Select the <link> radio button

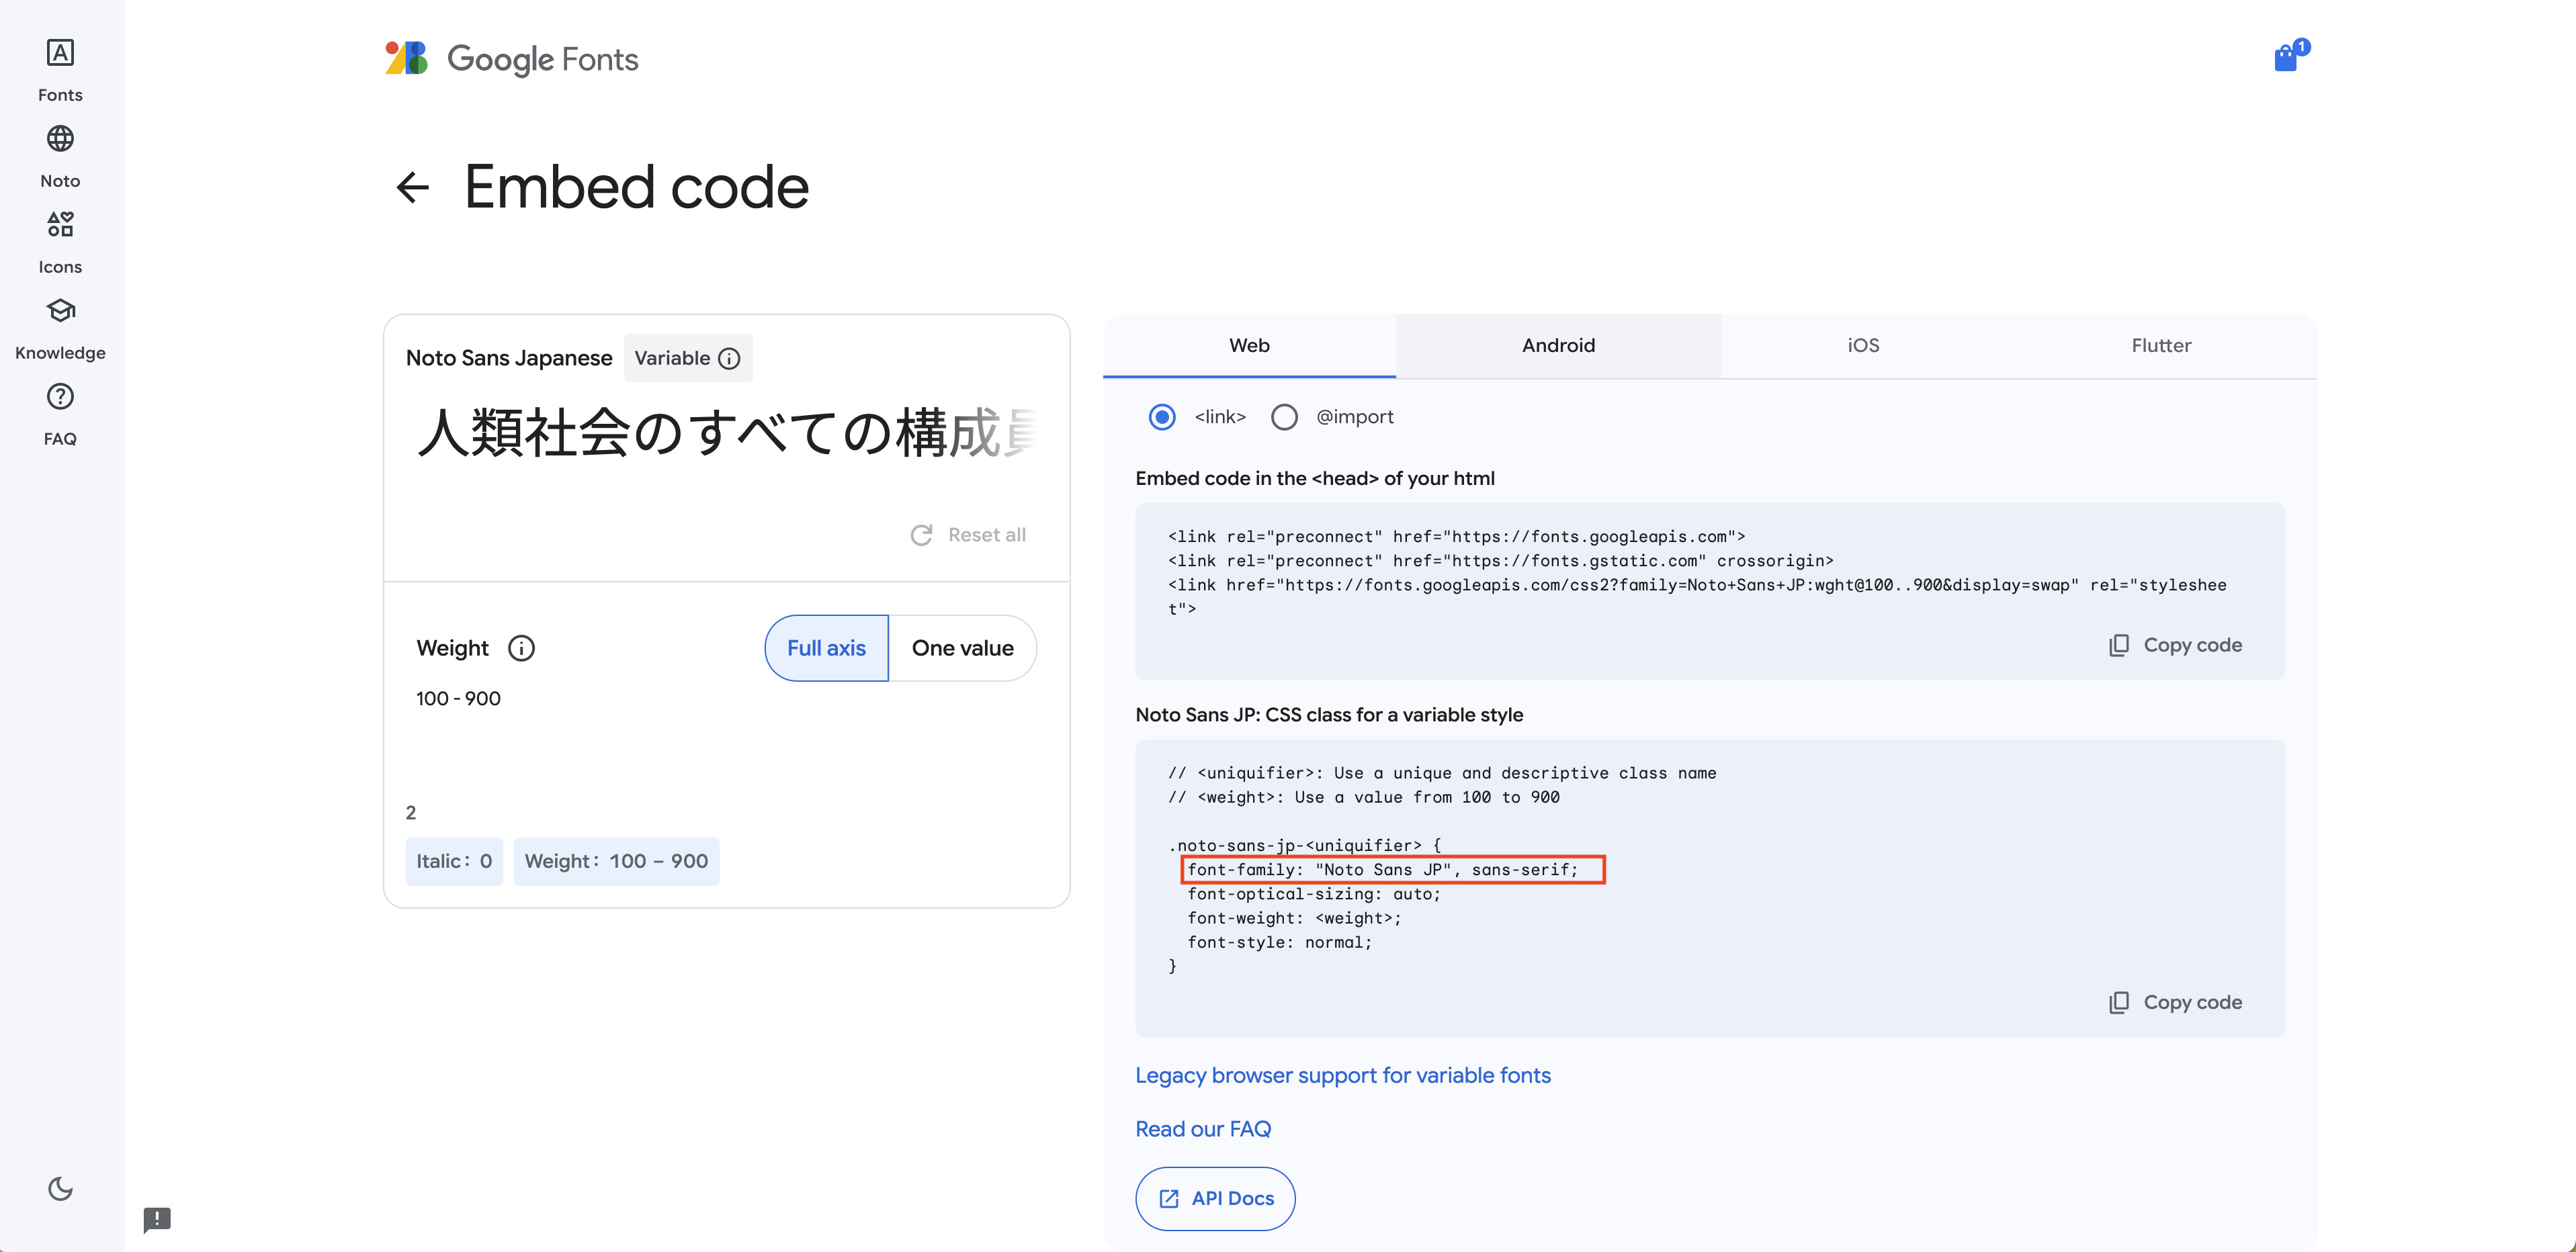click(x=1162, y=417)
